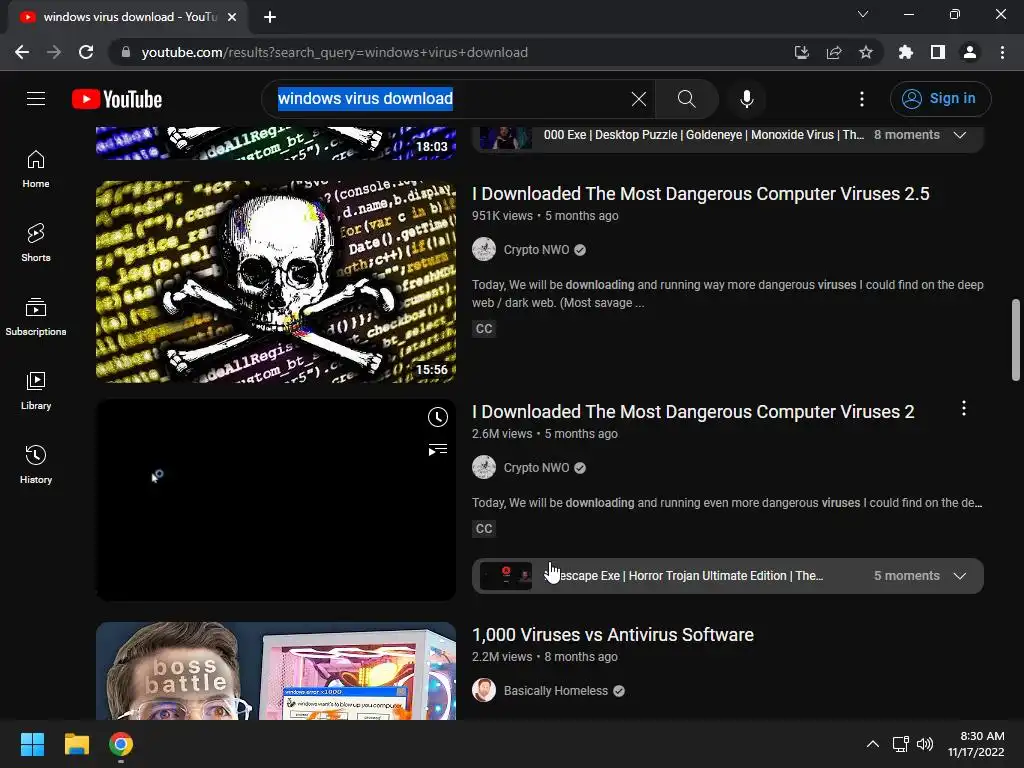Screen dimensions: 1024x768
Task: Open Crypto NWO channel on Viruses 2.5 video
Action: pos(536,249)
